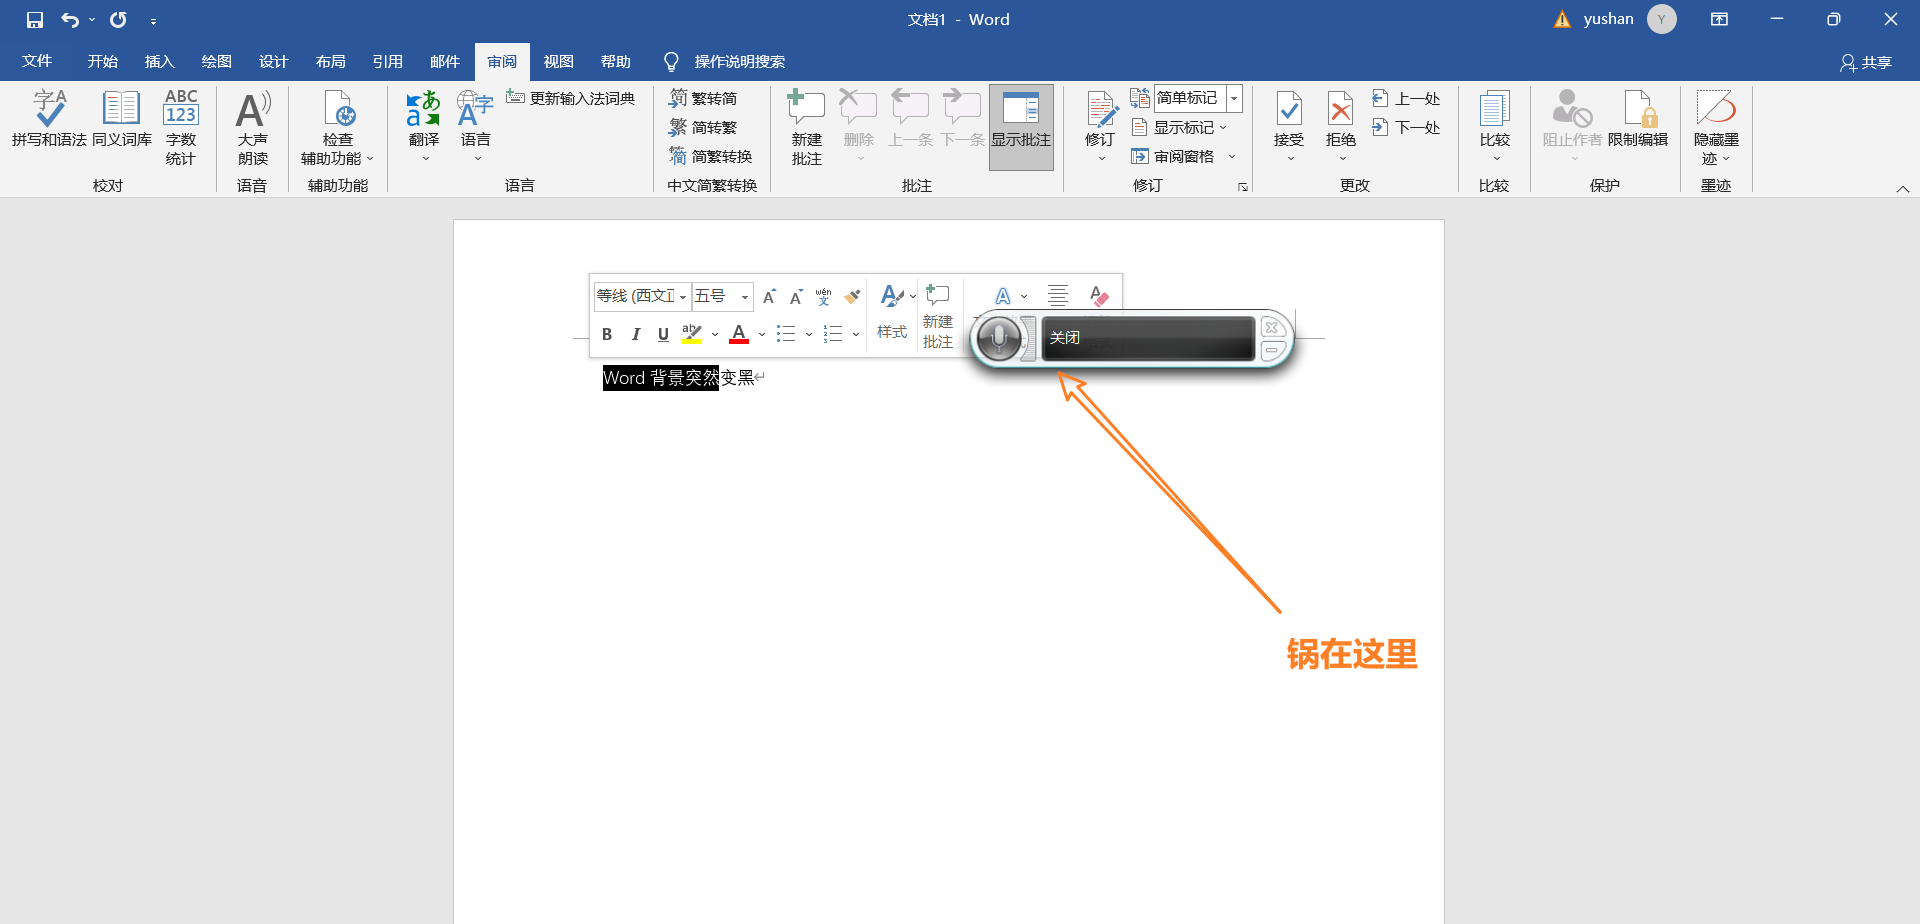1920x924 pixels.
Task: Open the 同义词库 thesaurus
Action: 122,118
